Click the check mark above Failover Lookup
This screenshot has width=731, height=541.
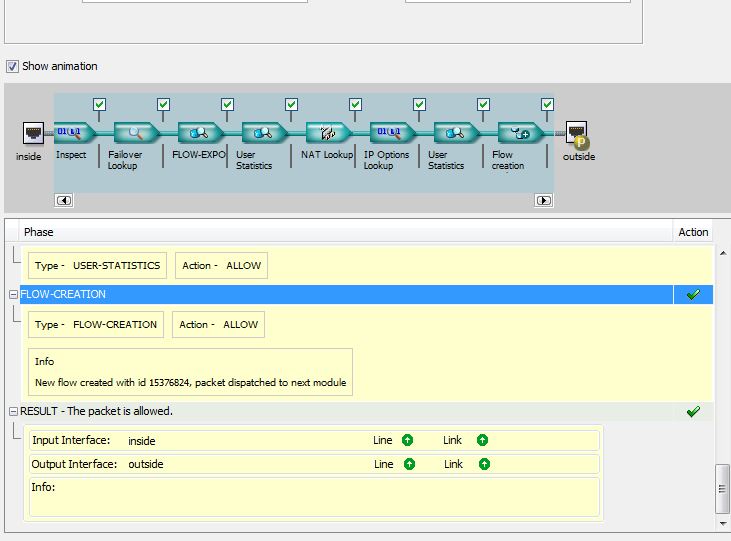163,104
